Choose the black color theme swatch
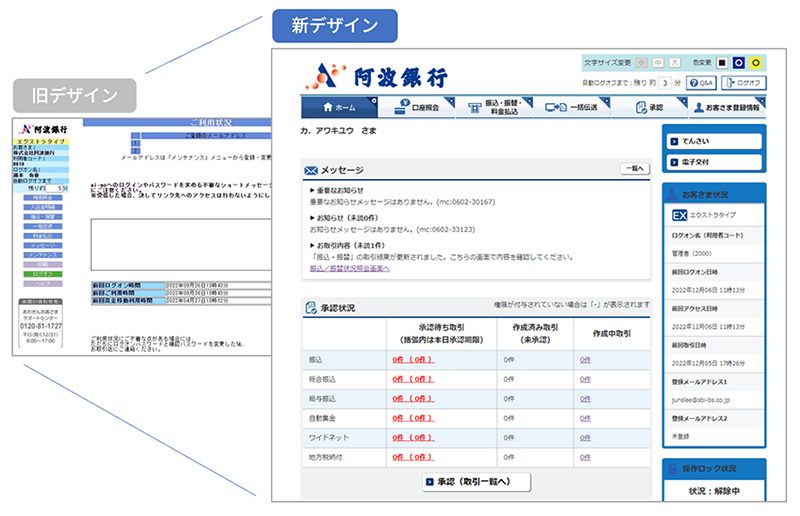The image size is (800, 516). click(x=722, y=63)
